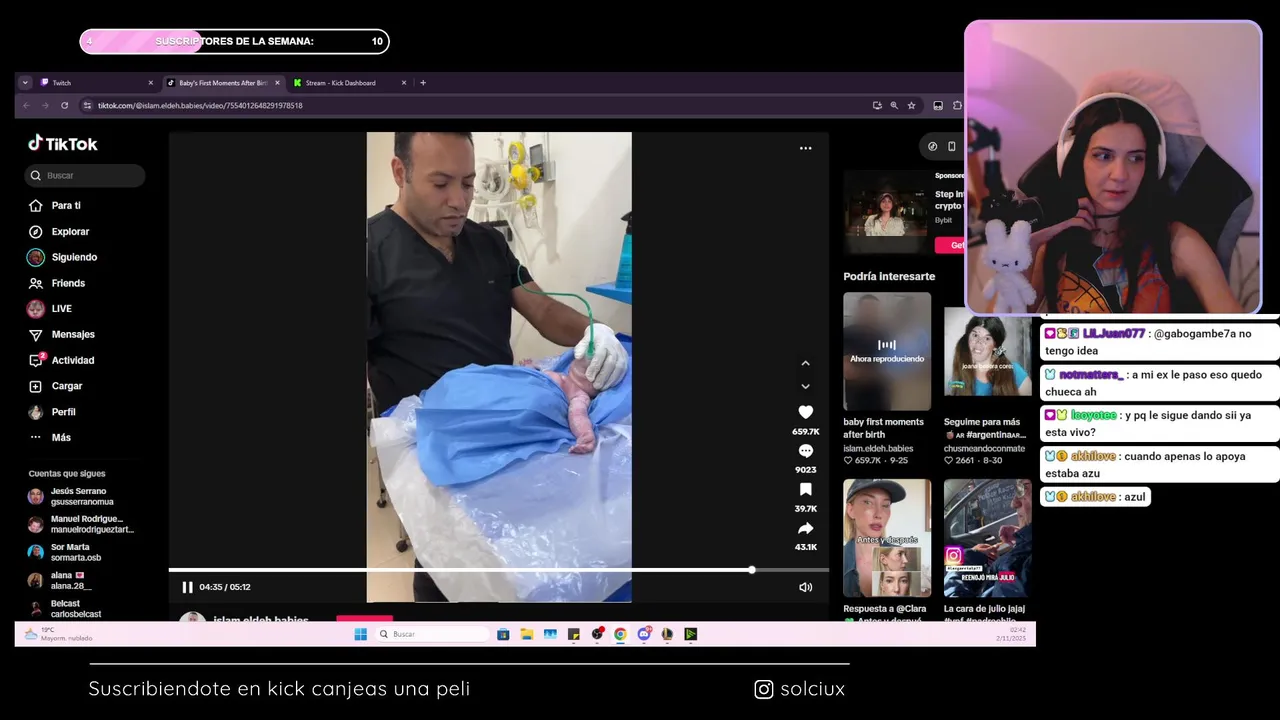Viewport: 1280px width, 720px height.
Task: Open the baby first moments recommended thumbnail
Action: click(887, 351)
